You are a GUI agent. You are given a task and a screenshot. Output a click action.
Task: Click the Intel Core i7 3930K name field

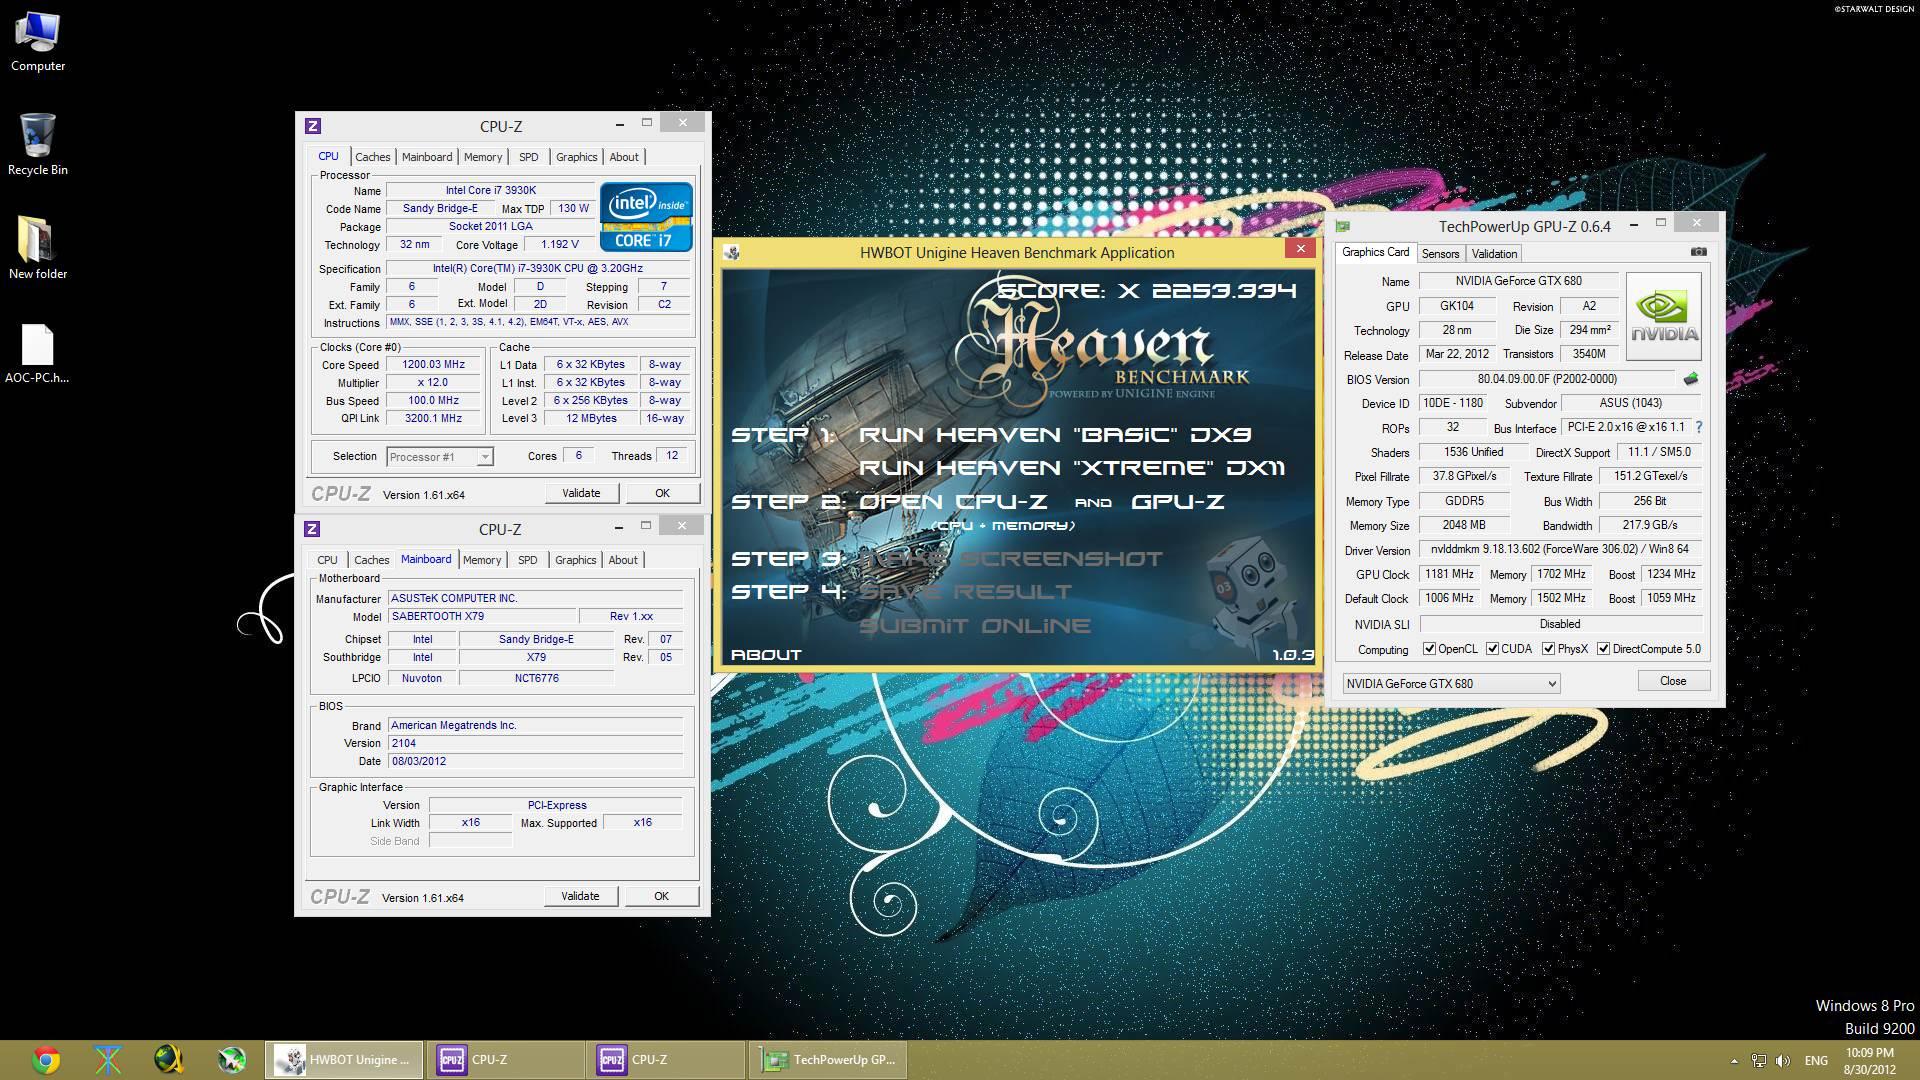coord(490,190)
